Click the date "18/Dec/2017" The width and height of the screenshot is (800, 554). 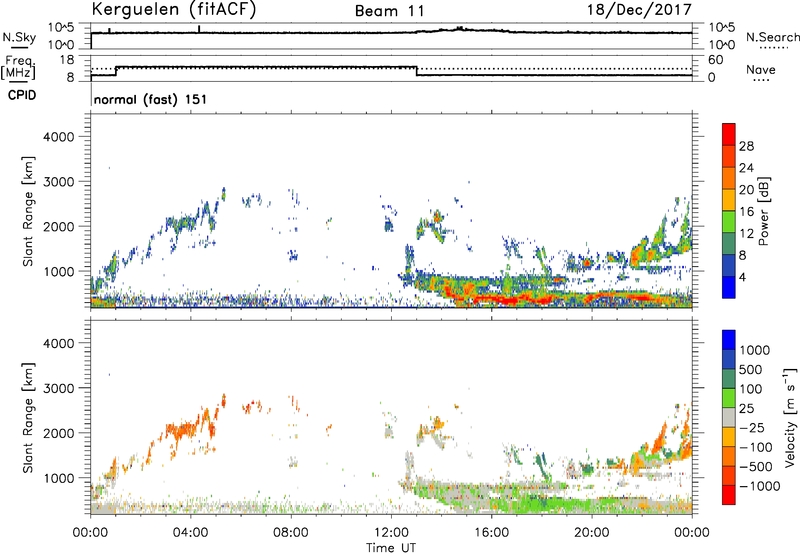pos(639,10)
